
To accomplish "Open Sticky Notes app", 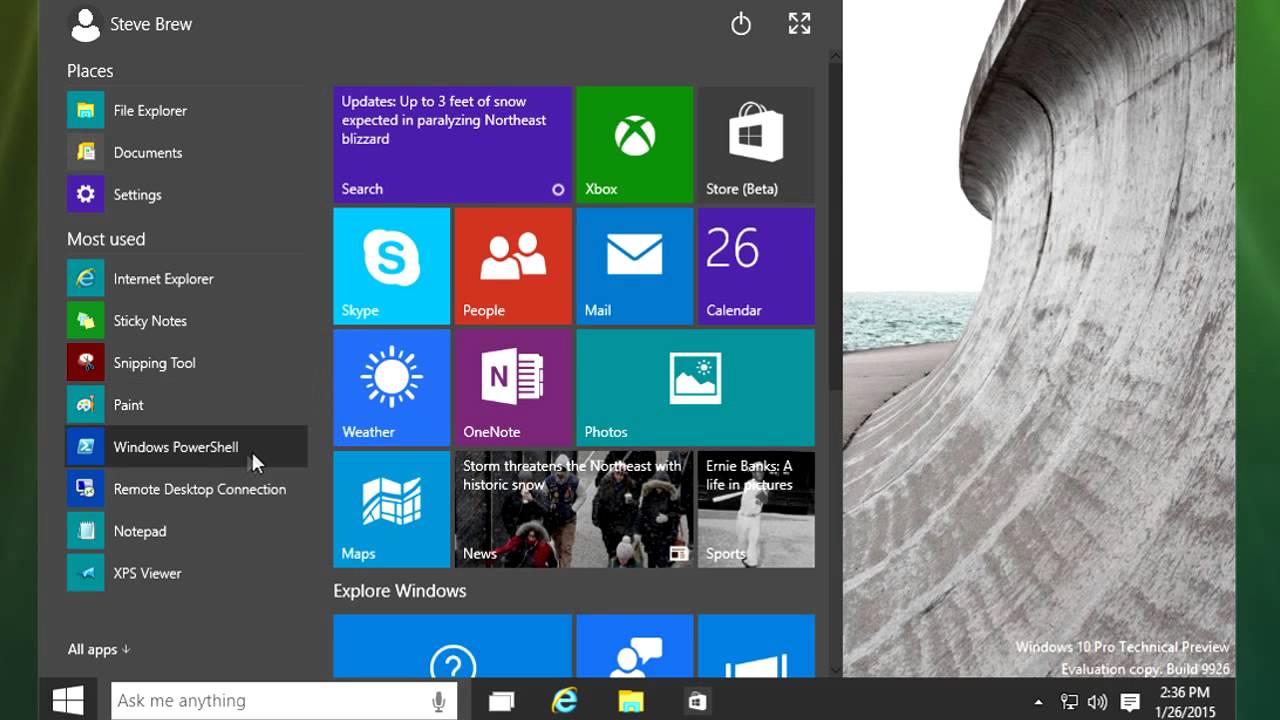I will click(x=186, y=321).
